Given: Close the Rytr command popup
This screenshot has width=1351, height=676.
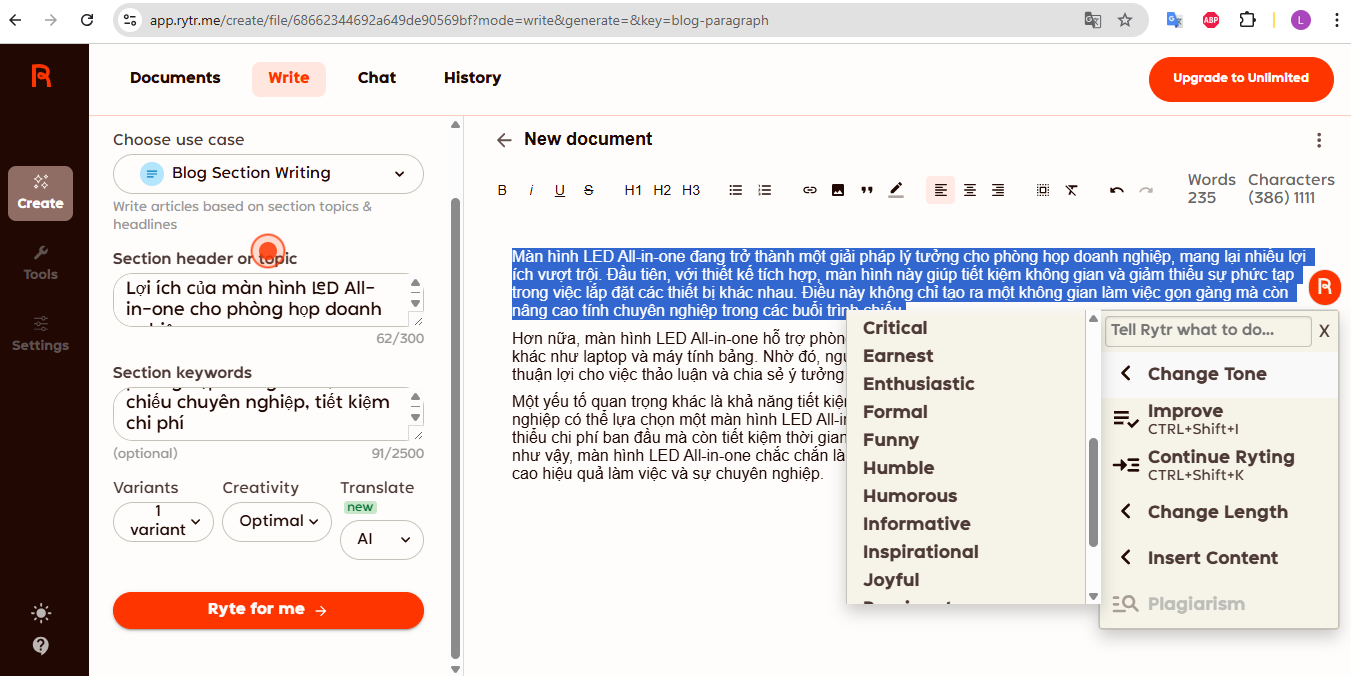Looking at the screenshot, I should [1324, 331].
